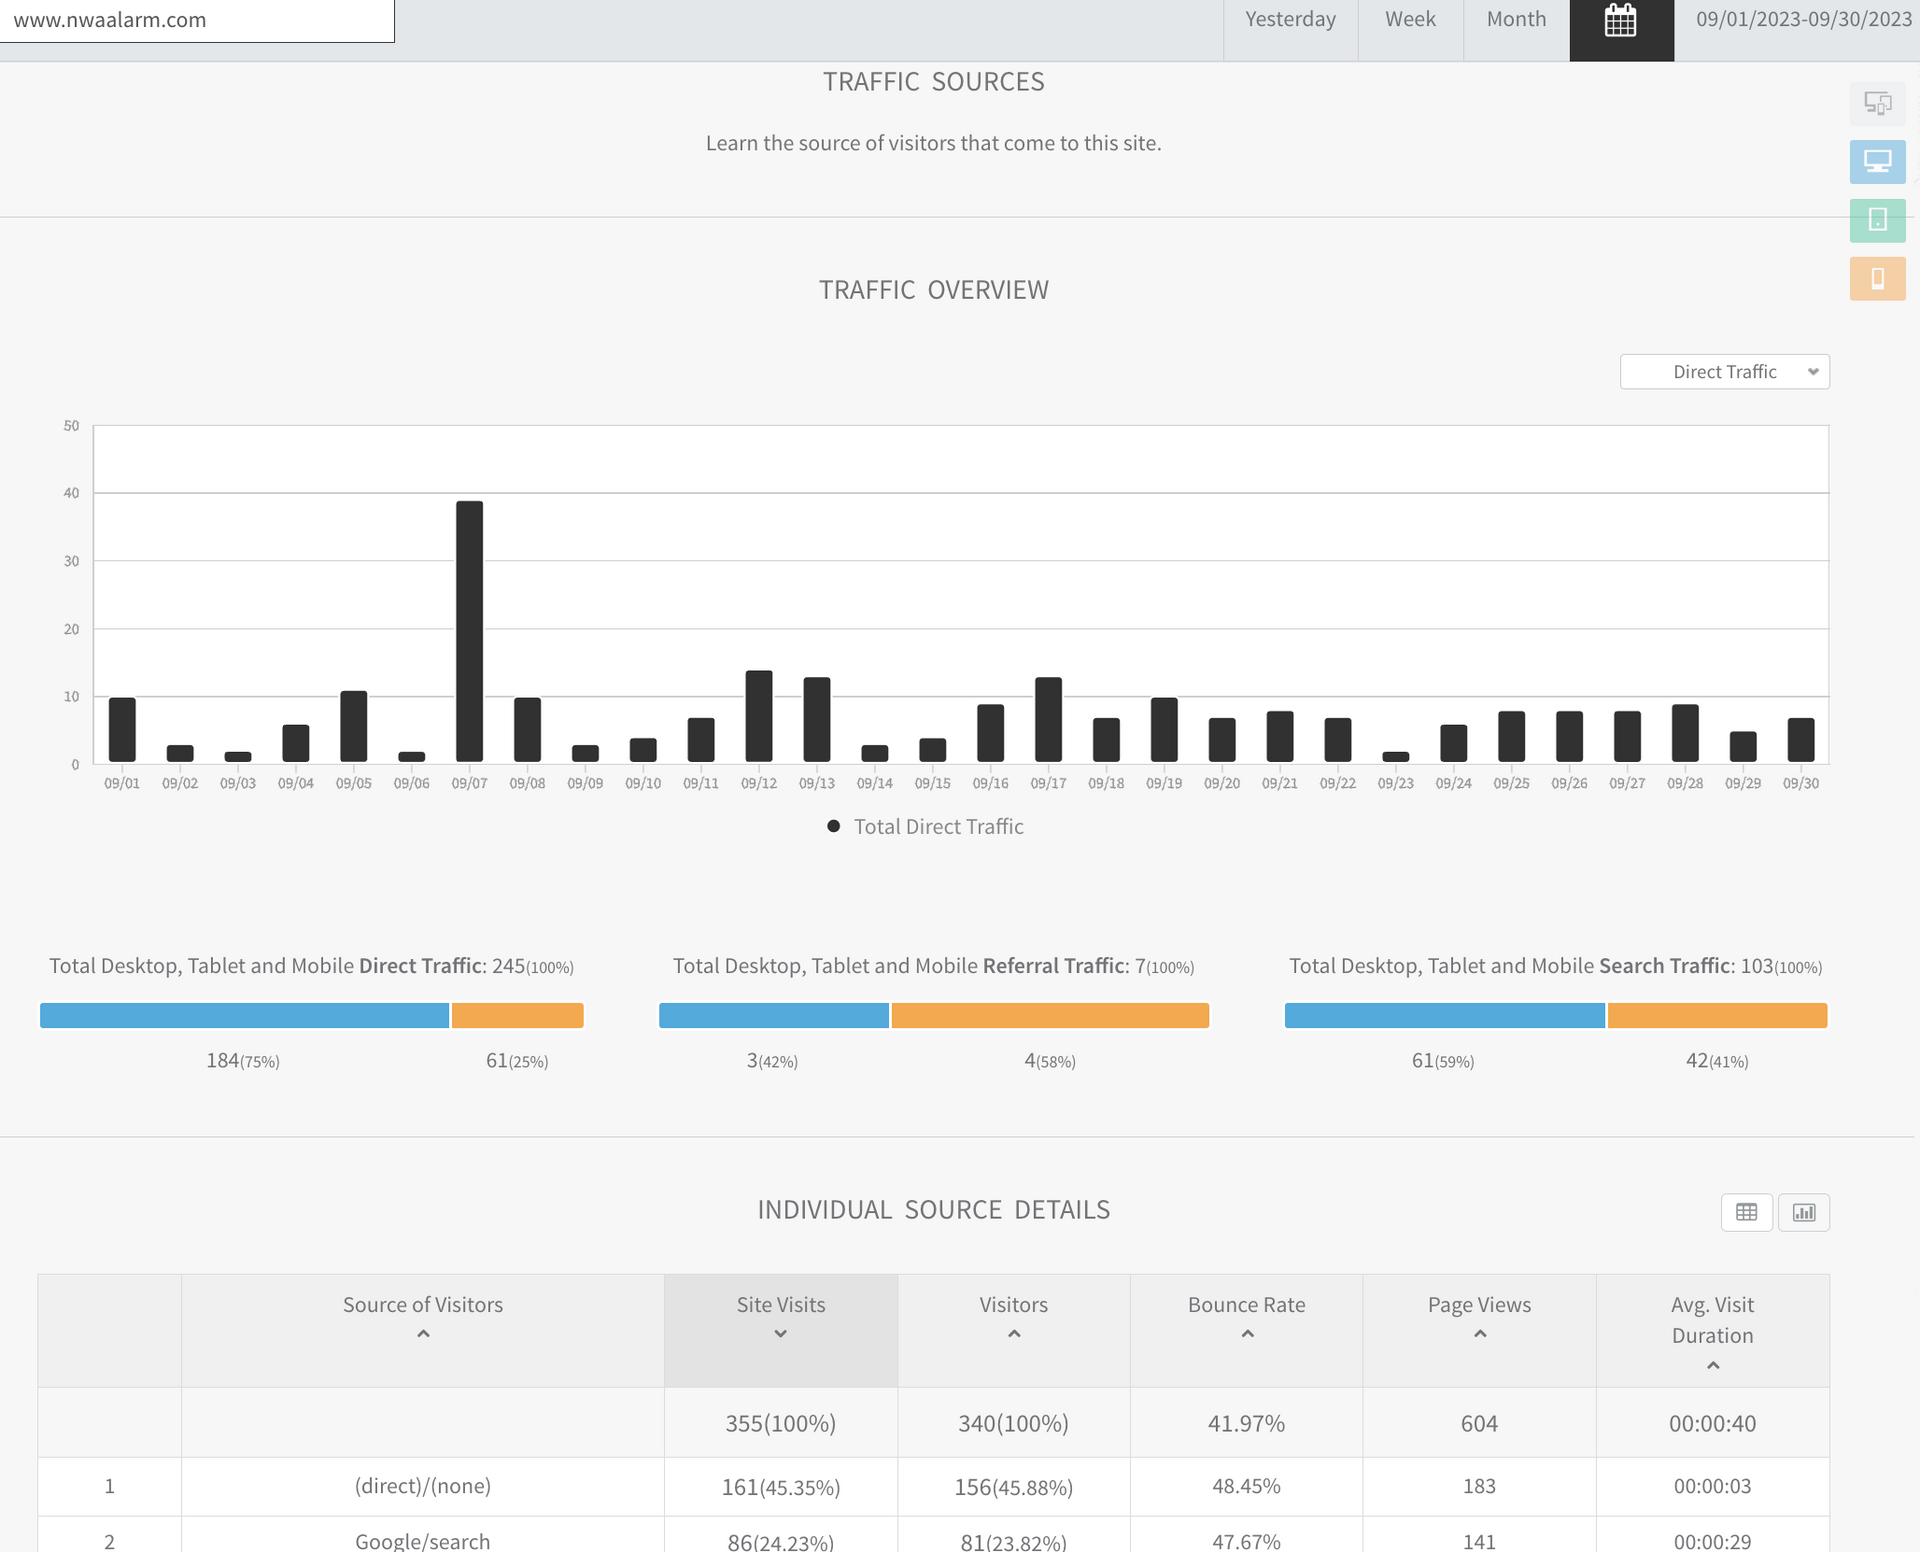Sort by Bounce Rate column
Screen dimensions: 1920x1552
click(x=1246, y=1305)
